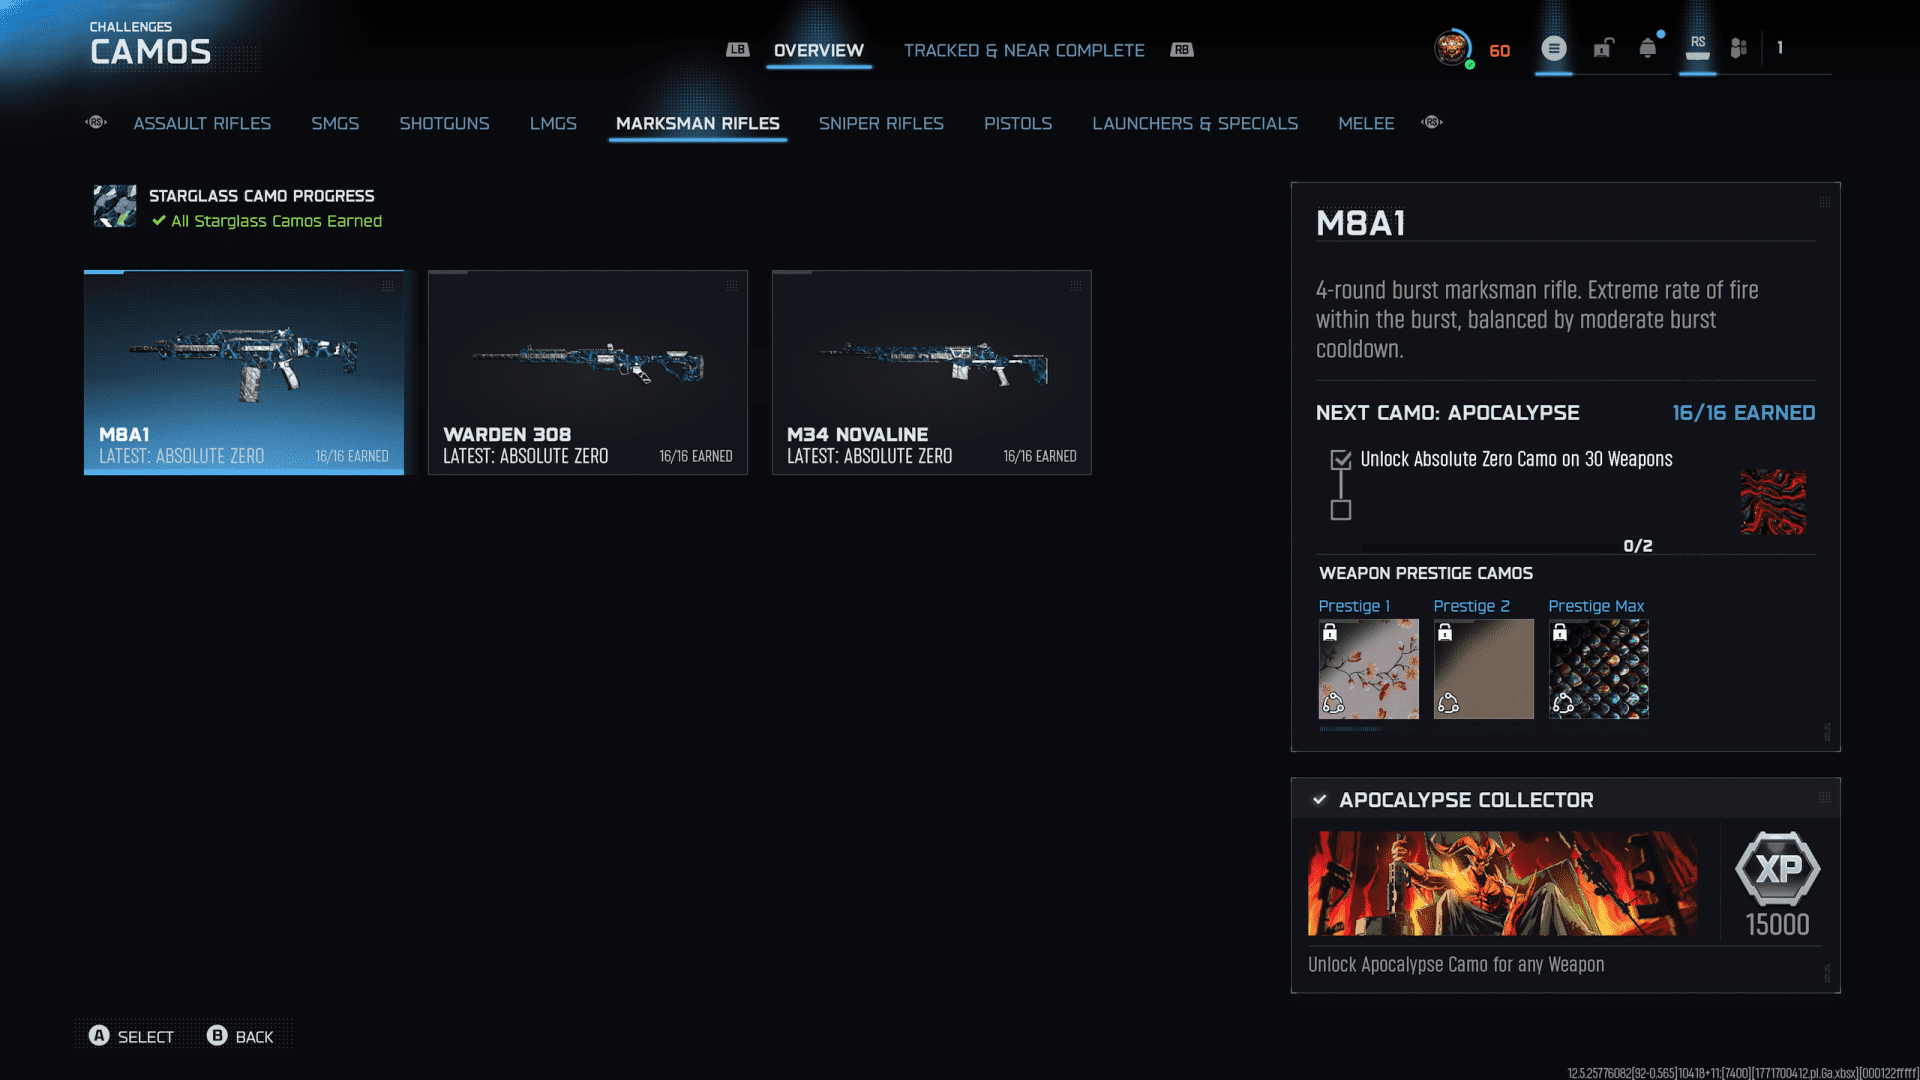Cycle weapon categories left with stick icon
1920x1080 pixels.
(x=96, y=122)
